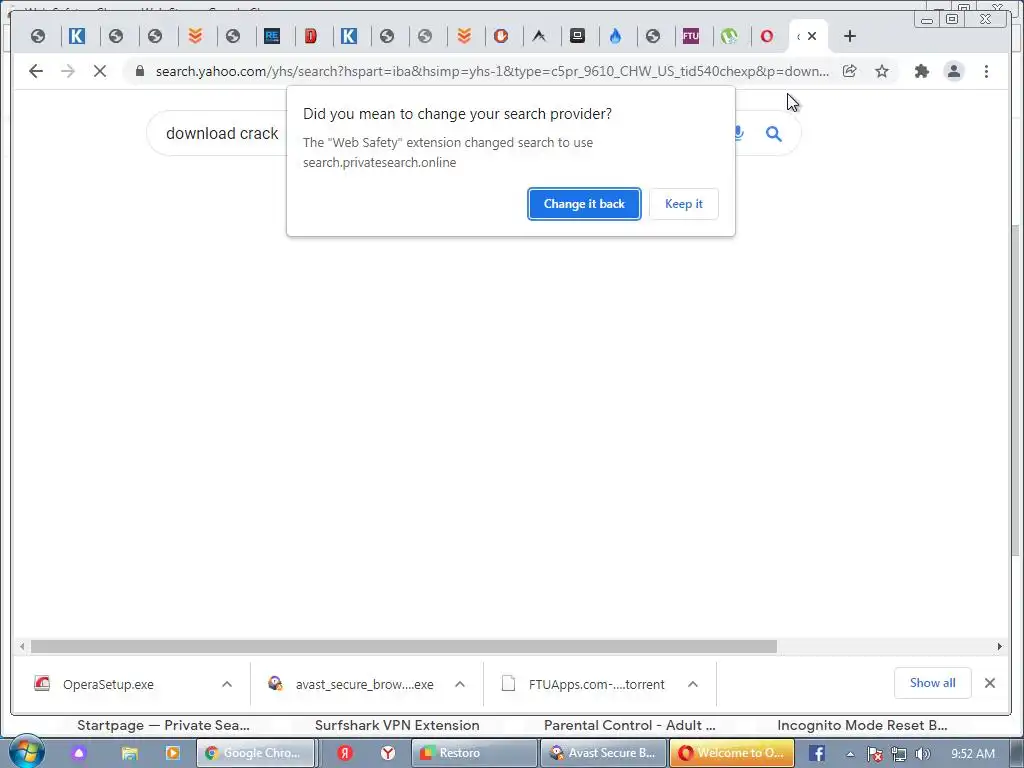This screenshot has width=1024, height=768.
Task: Switch to the Opera logo tab
Action: (x=767, y=36)
